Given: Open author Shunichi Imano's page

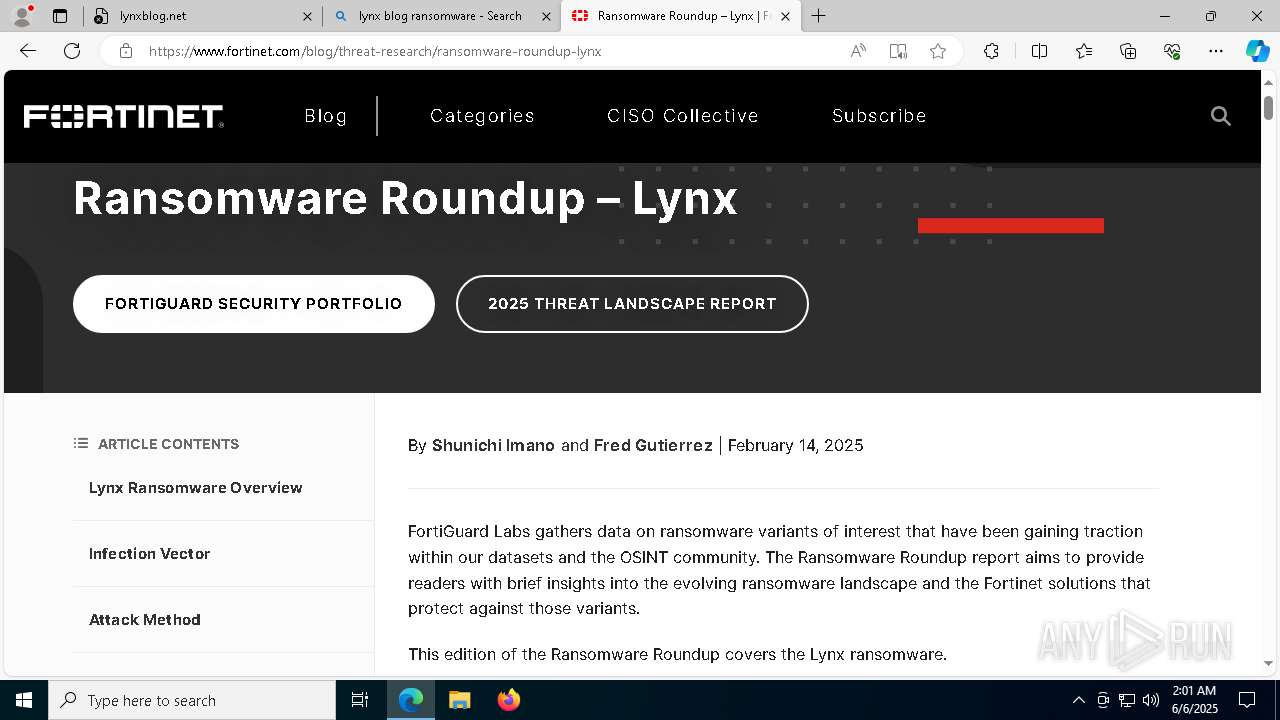Looking at the screenshot, I should (x=493, y=445).
